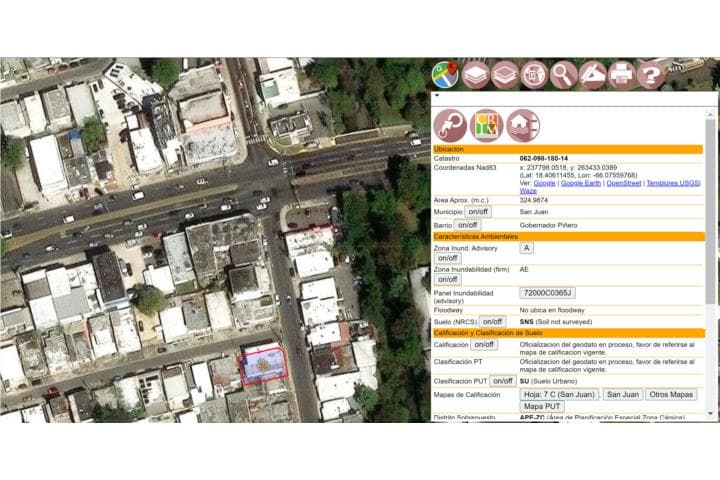
Task: Open the Google Maps icon
Action: pyautogui.click(x=445, y=74)
